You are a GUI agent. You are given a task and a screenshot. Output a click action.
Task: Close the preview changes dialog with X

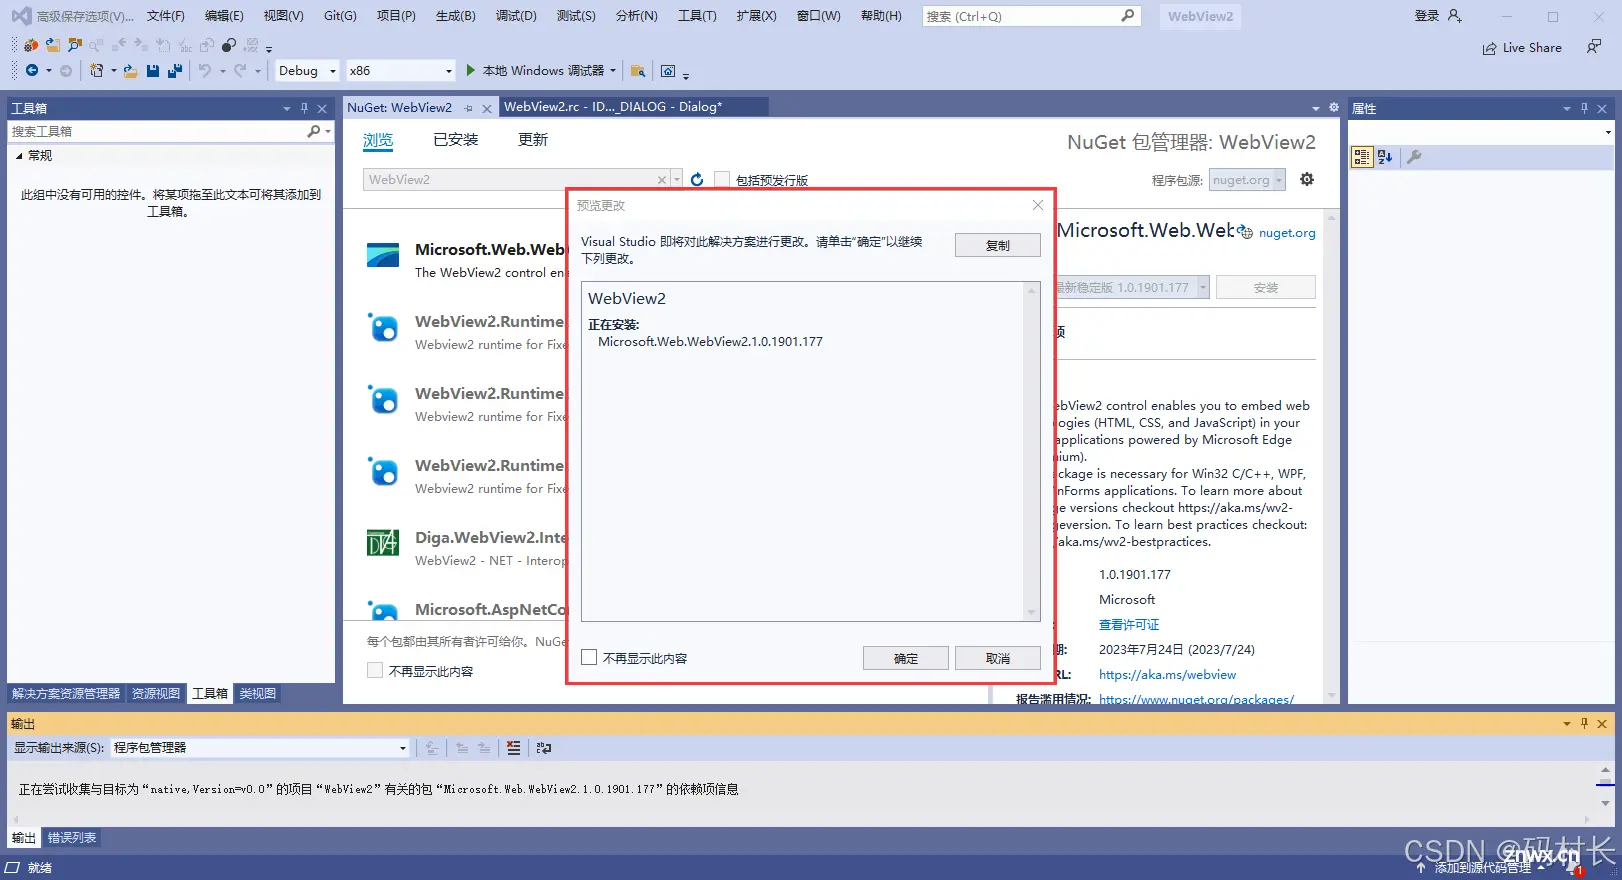(x=1038, y=205)
